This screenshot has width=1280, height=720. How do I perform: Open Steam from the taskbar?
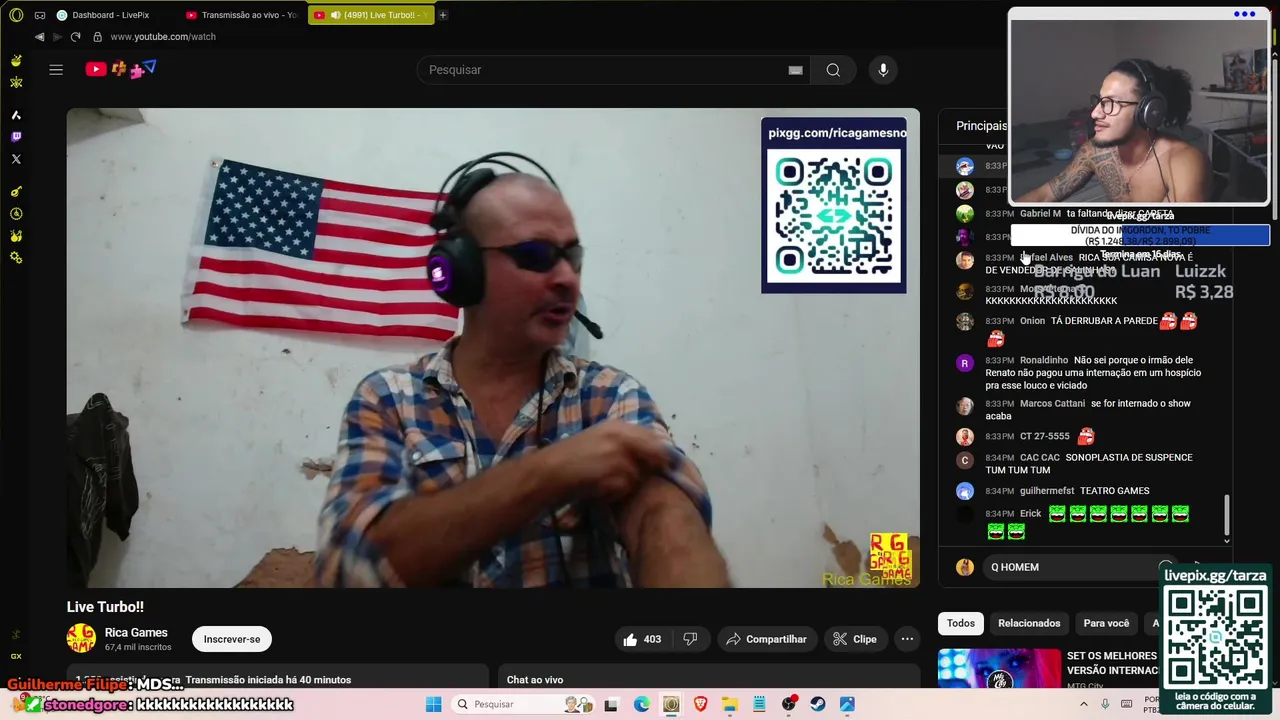point(818,704)
